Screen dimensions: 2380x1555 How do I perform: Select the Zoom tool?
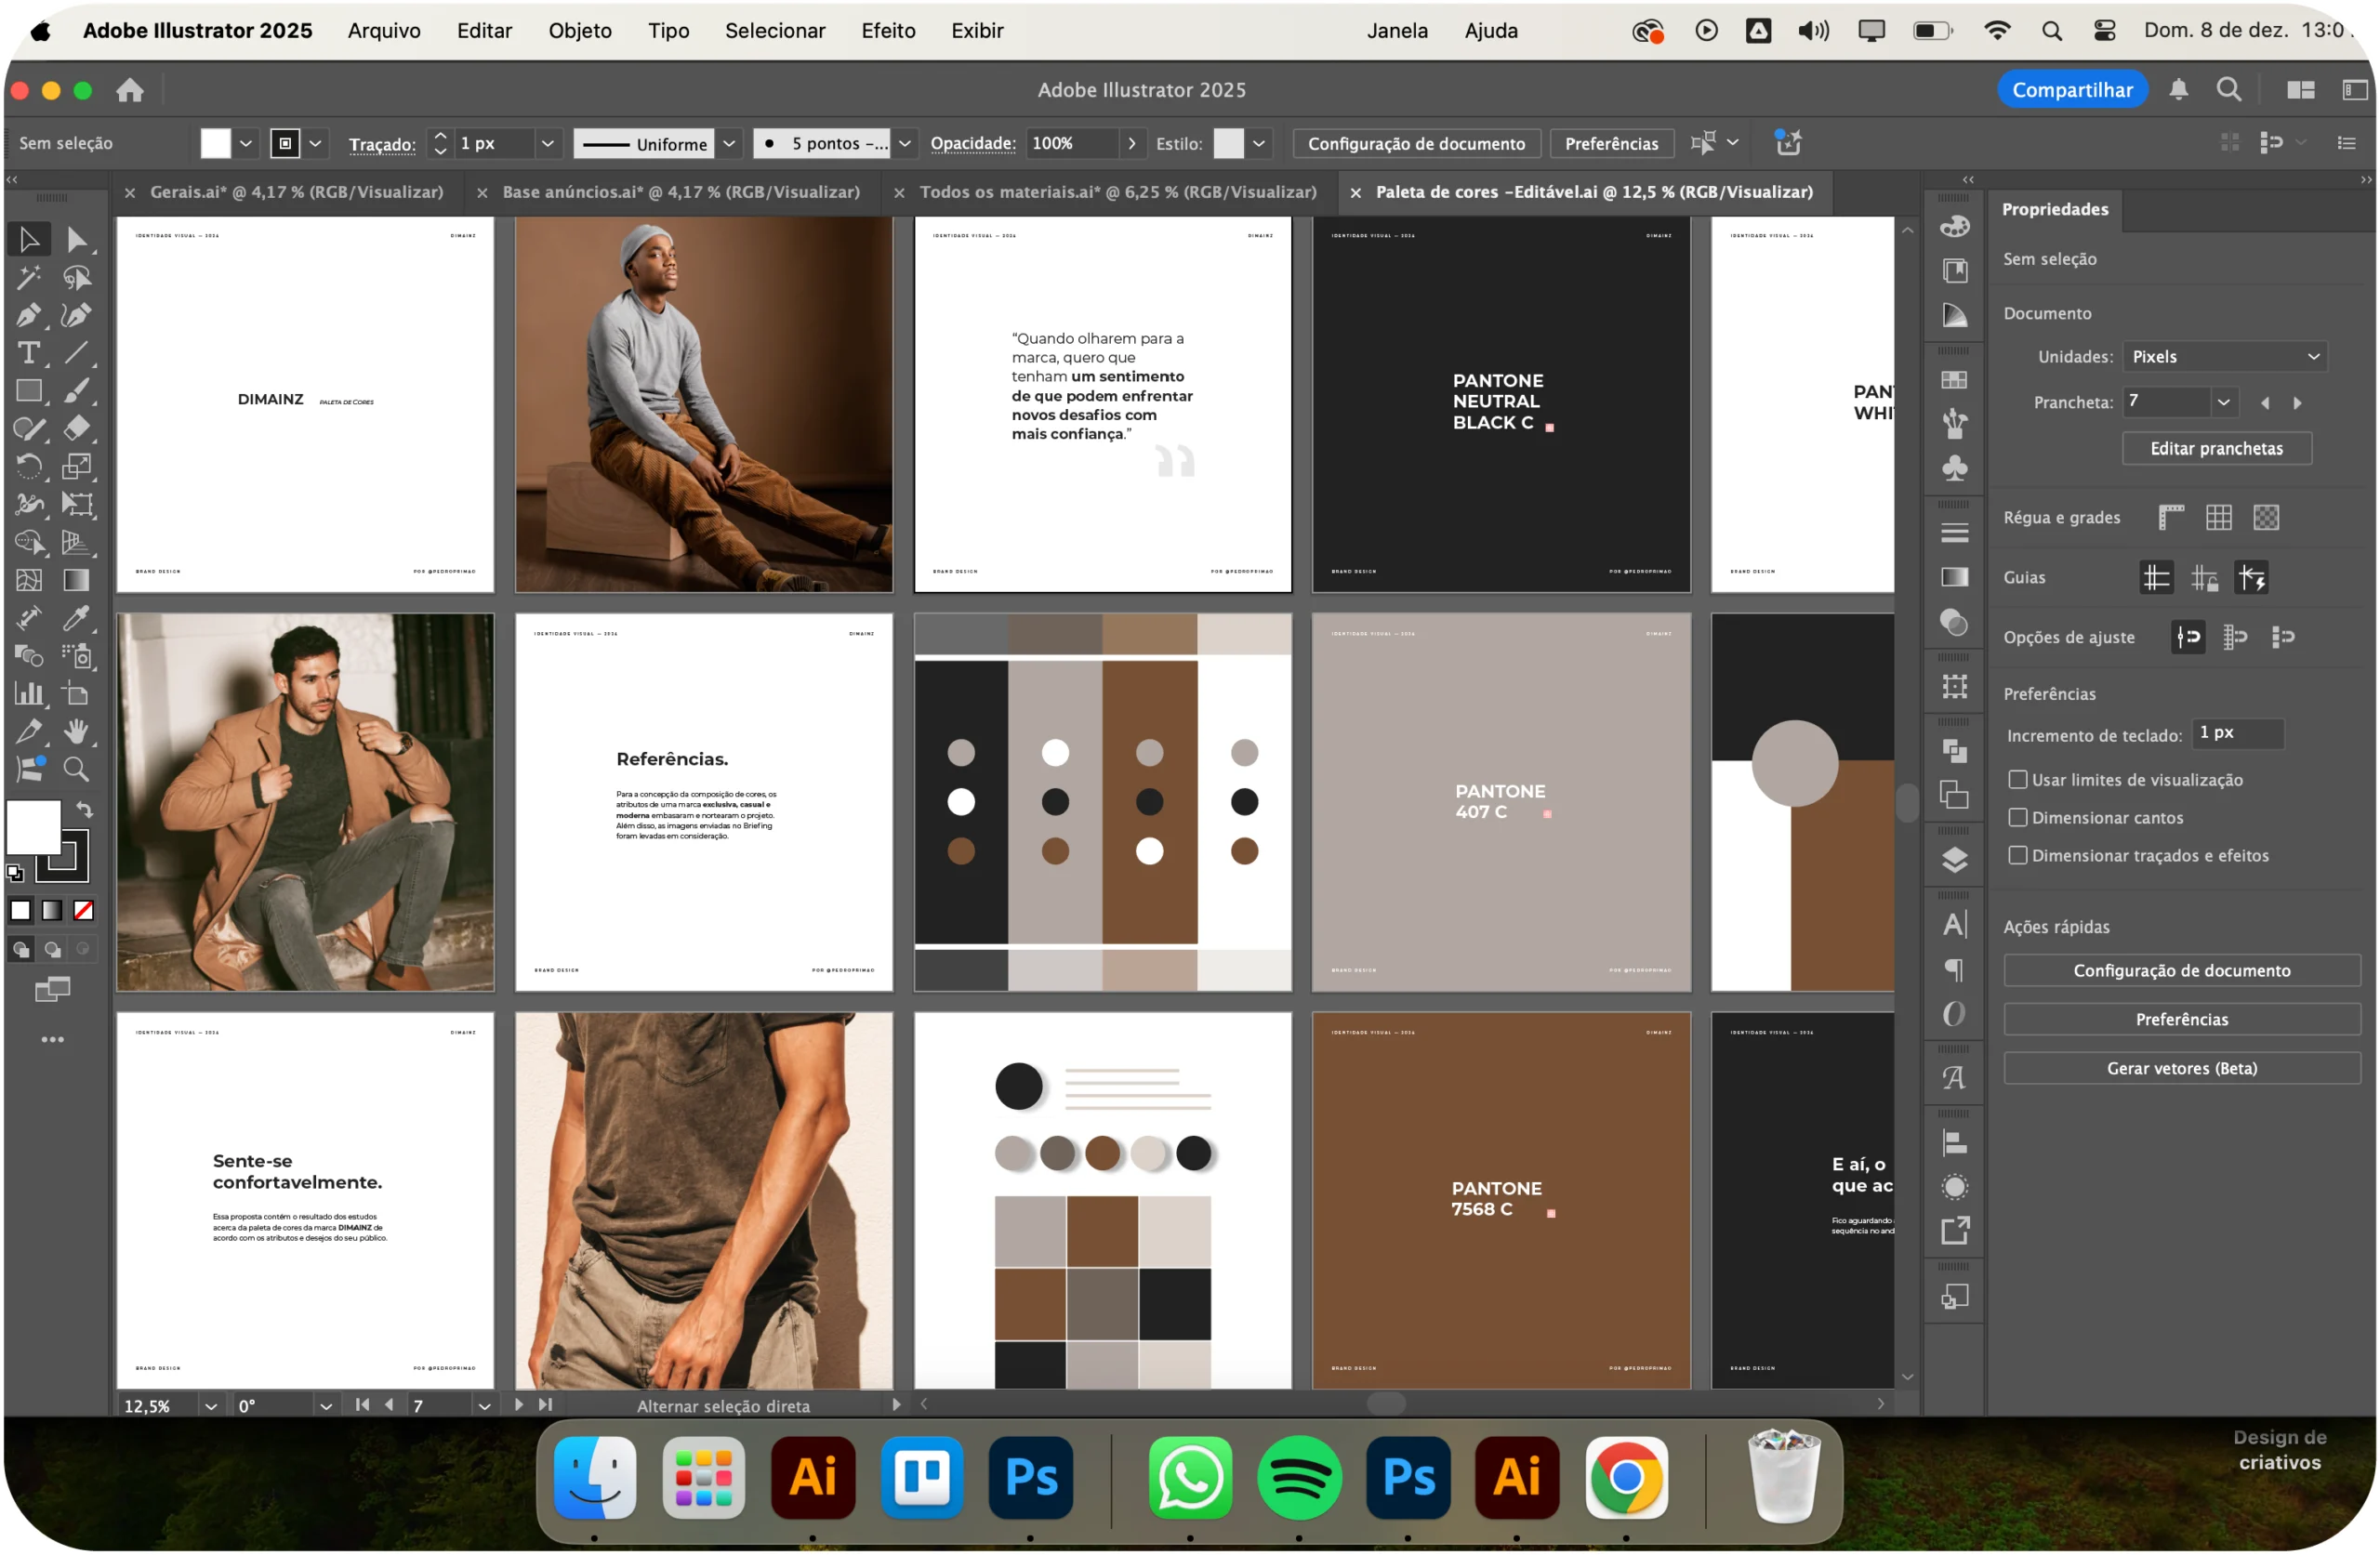pyautogui.click(x=77, y=770)
